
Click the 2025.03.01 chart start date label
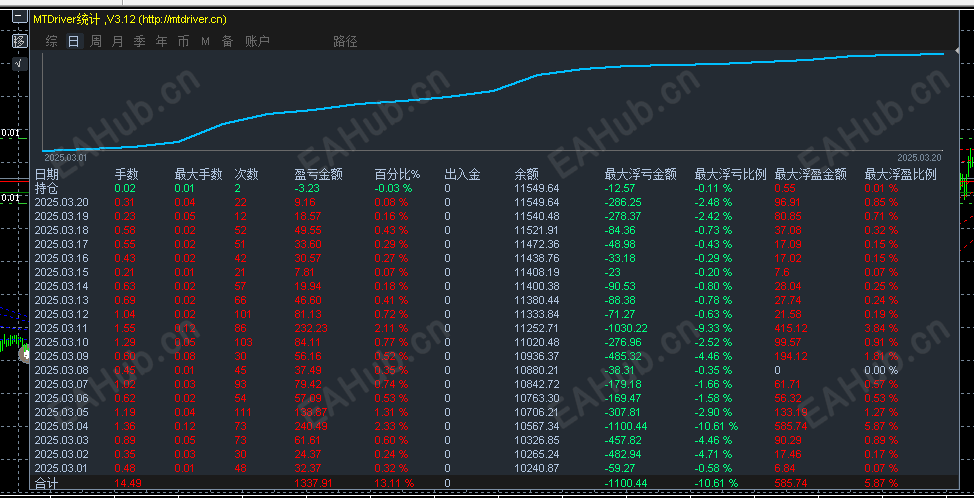coord(66,157)
